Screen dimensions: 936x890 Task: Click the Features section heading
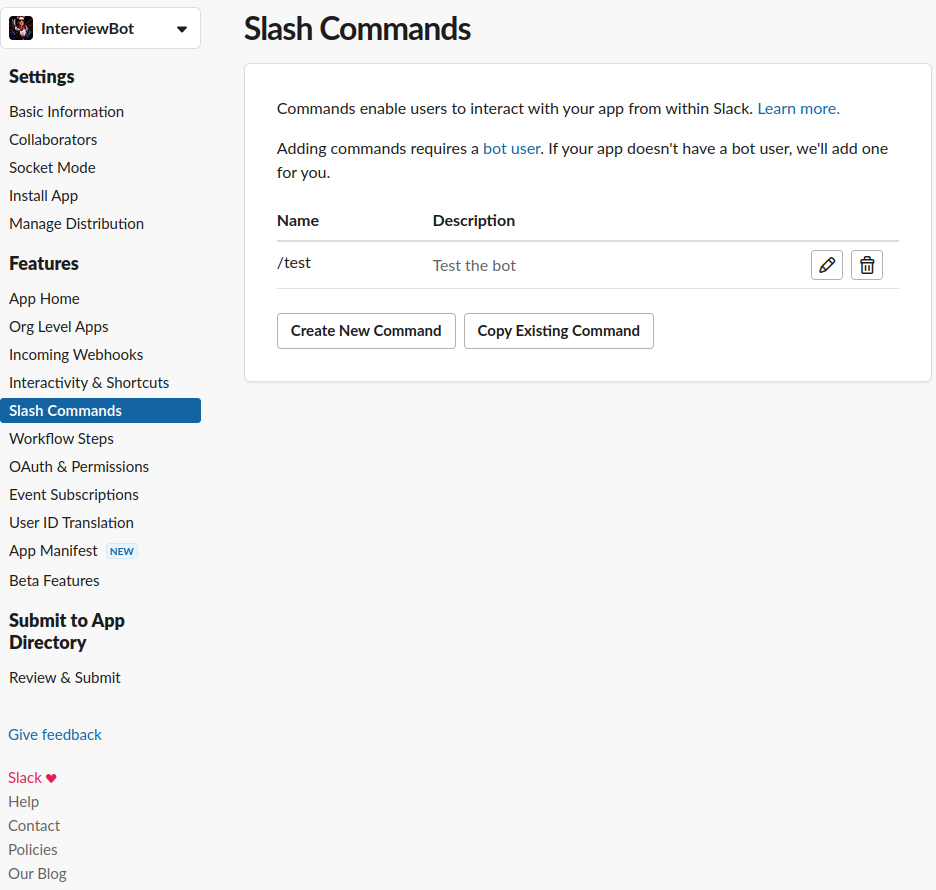click(44, 263)
